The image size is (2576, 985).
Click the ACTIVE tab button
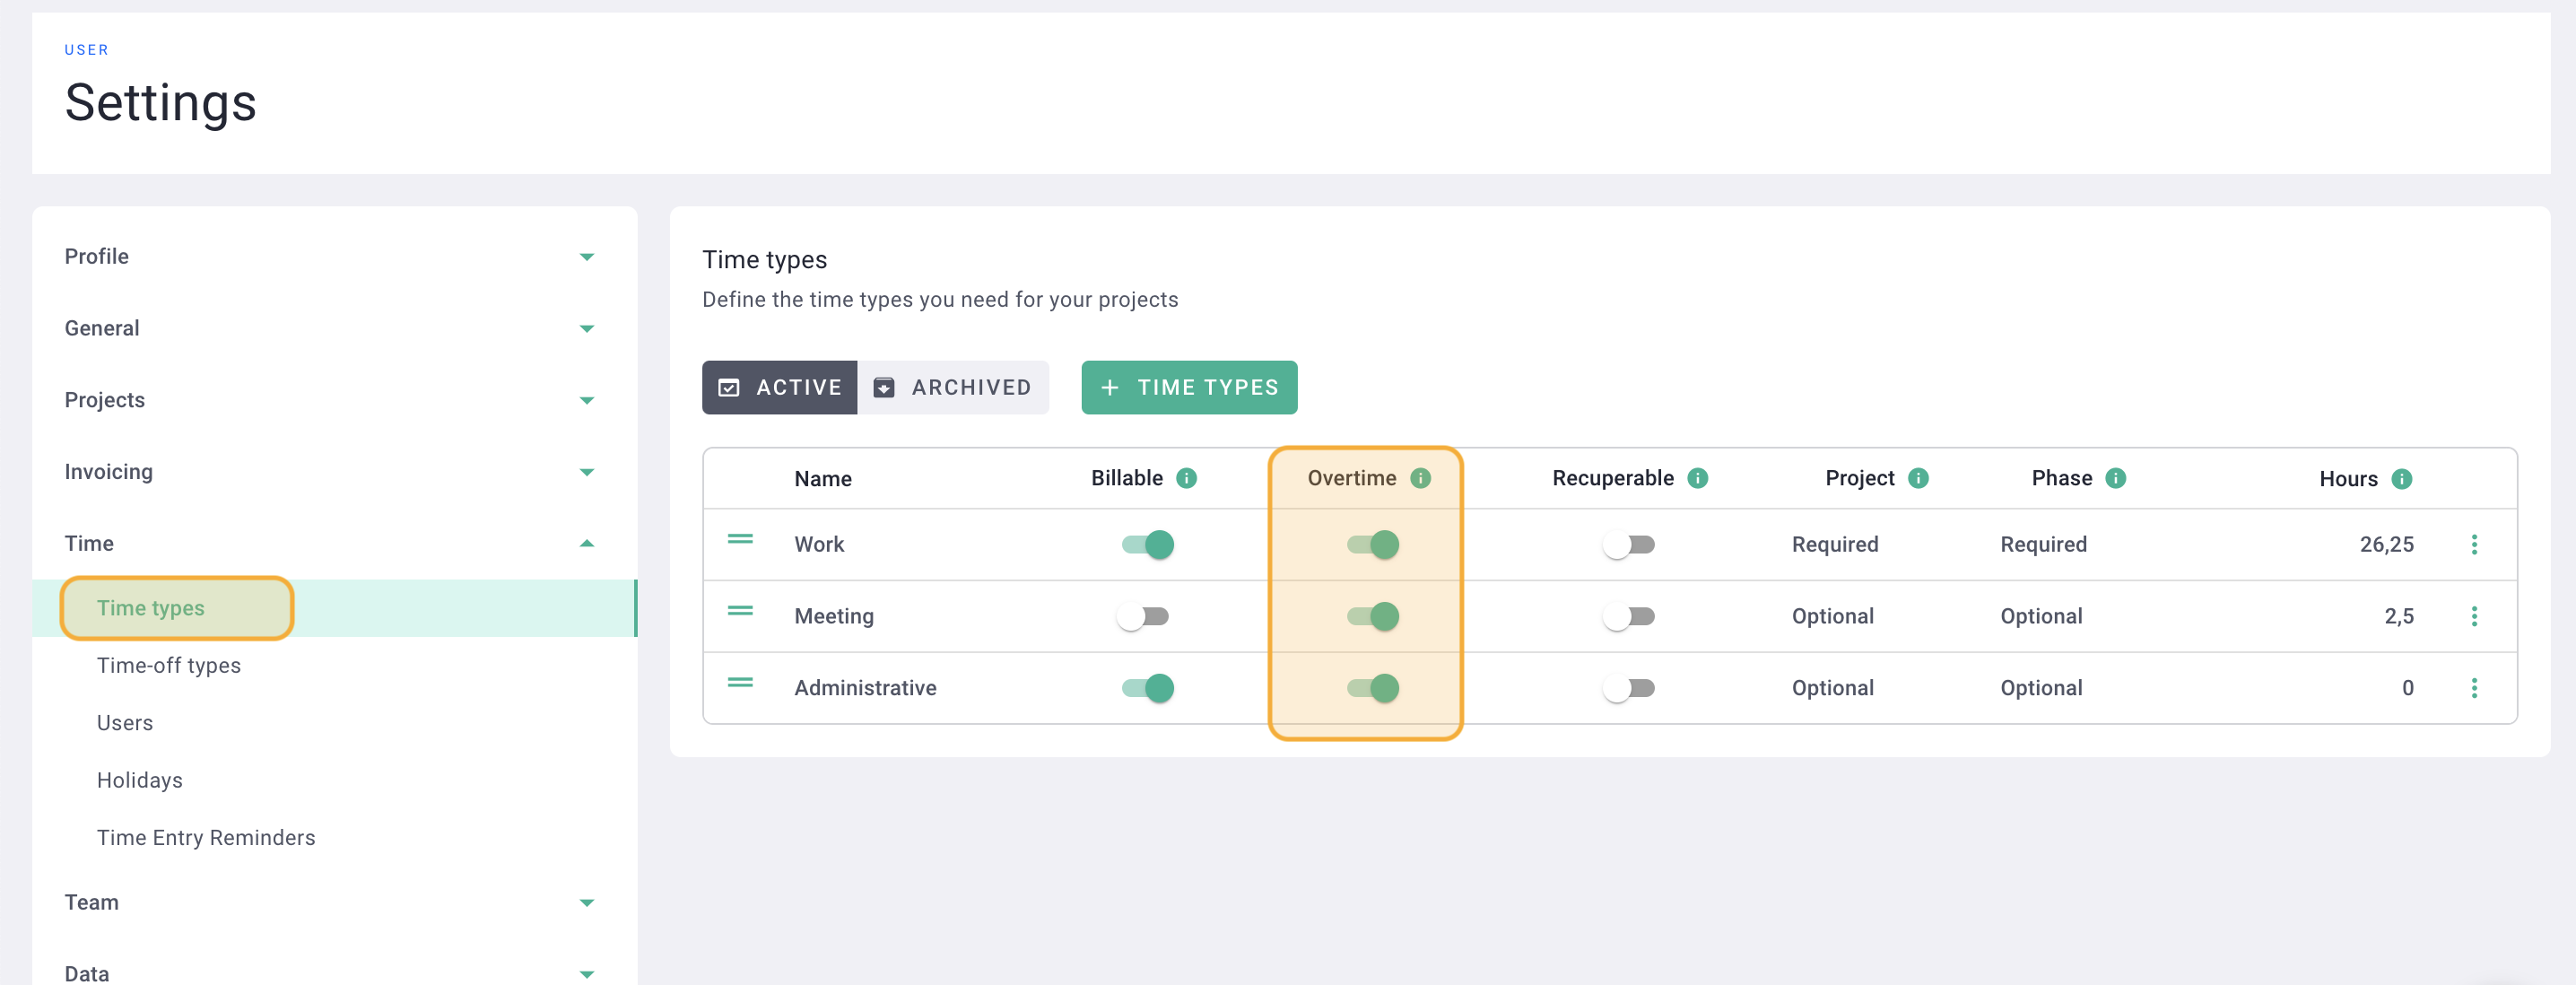780,387
